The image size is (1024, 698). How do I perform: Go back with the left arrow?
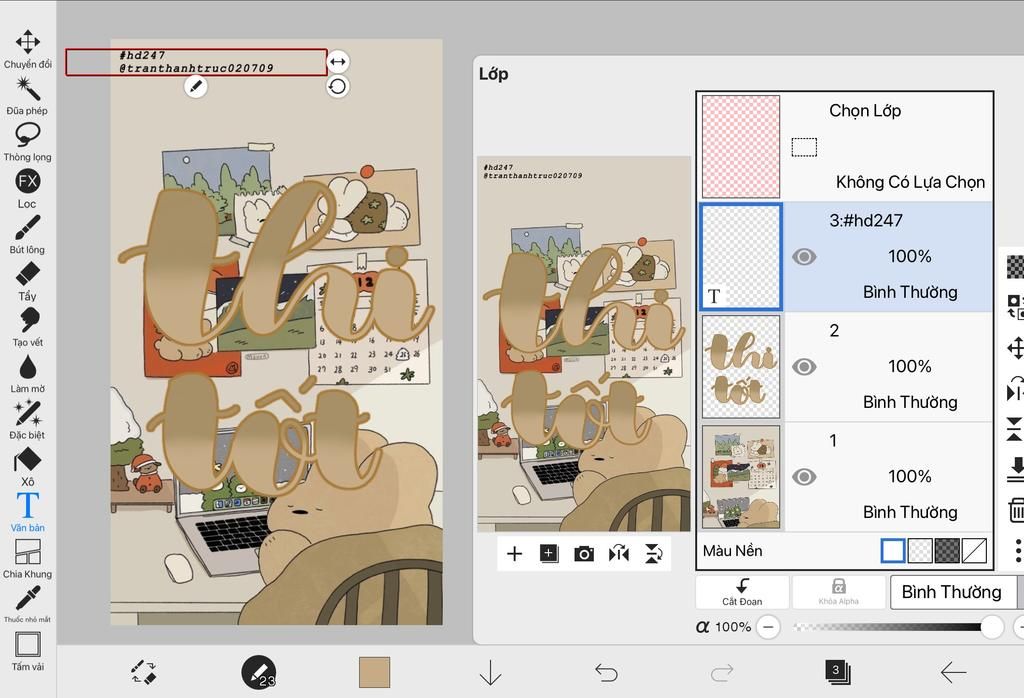point(953,672)
